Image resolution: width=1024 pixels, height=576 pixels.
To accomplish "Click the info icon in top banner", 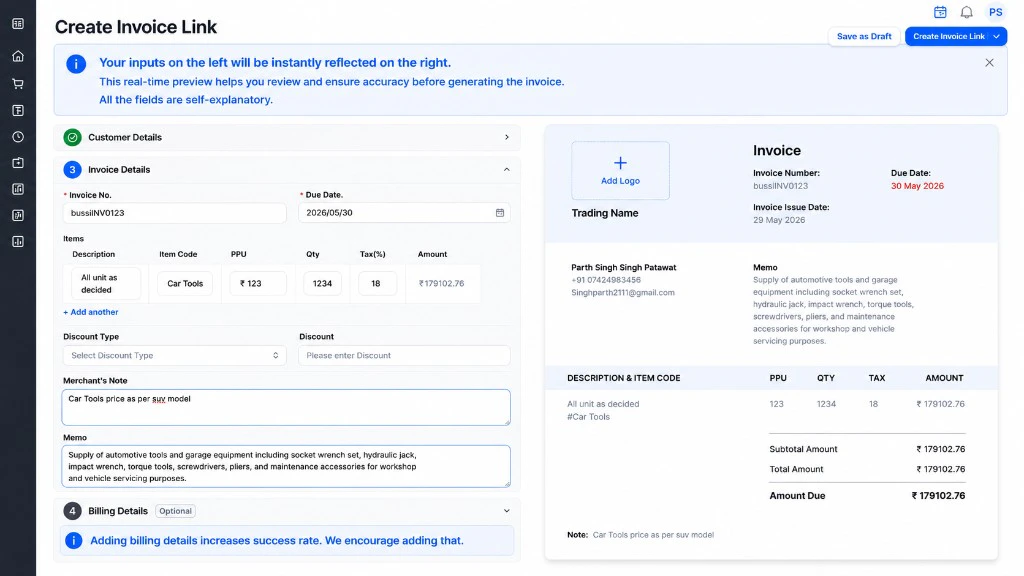I will [76, 64].
